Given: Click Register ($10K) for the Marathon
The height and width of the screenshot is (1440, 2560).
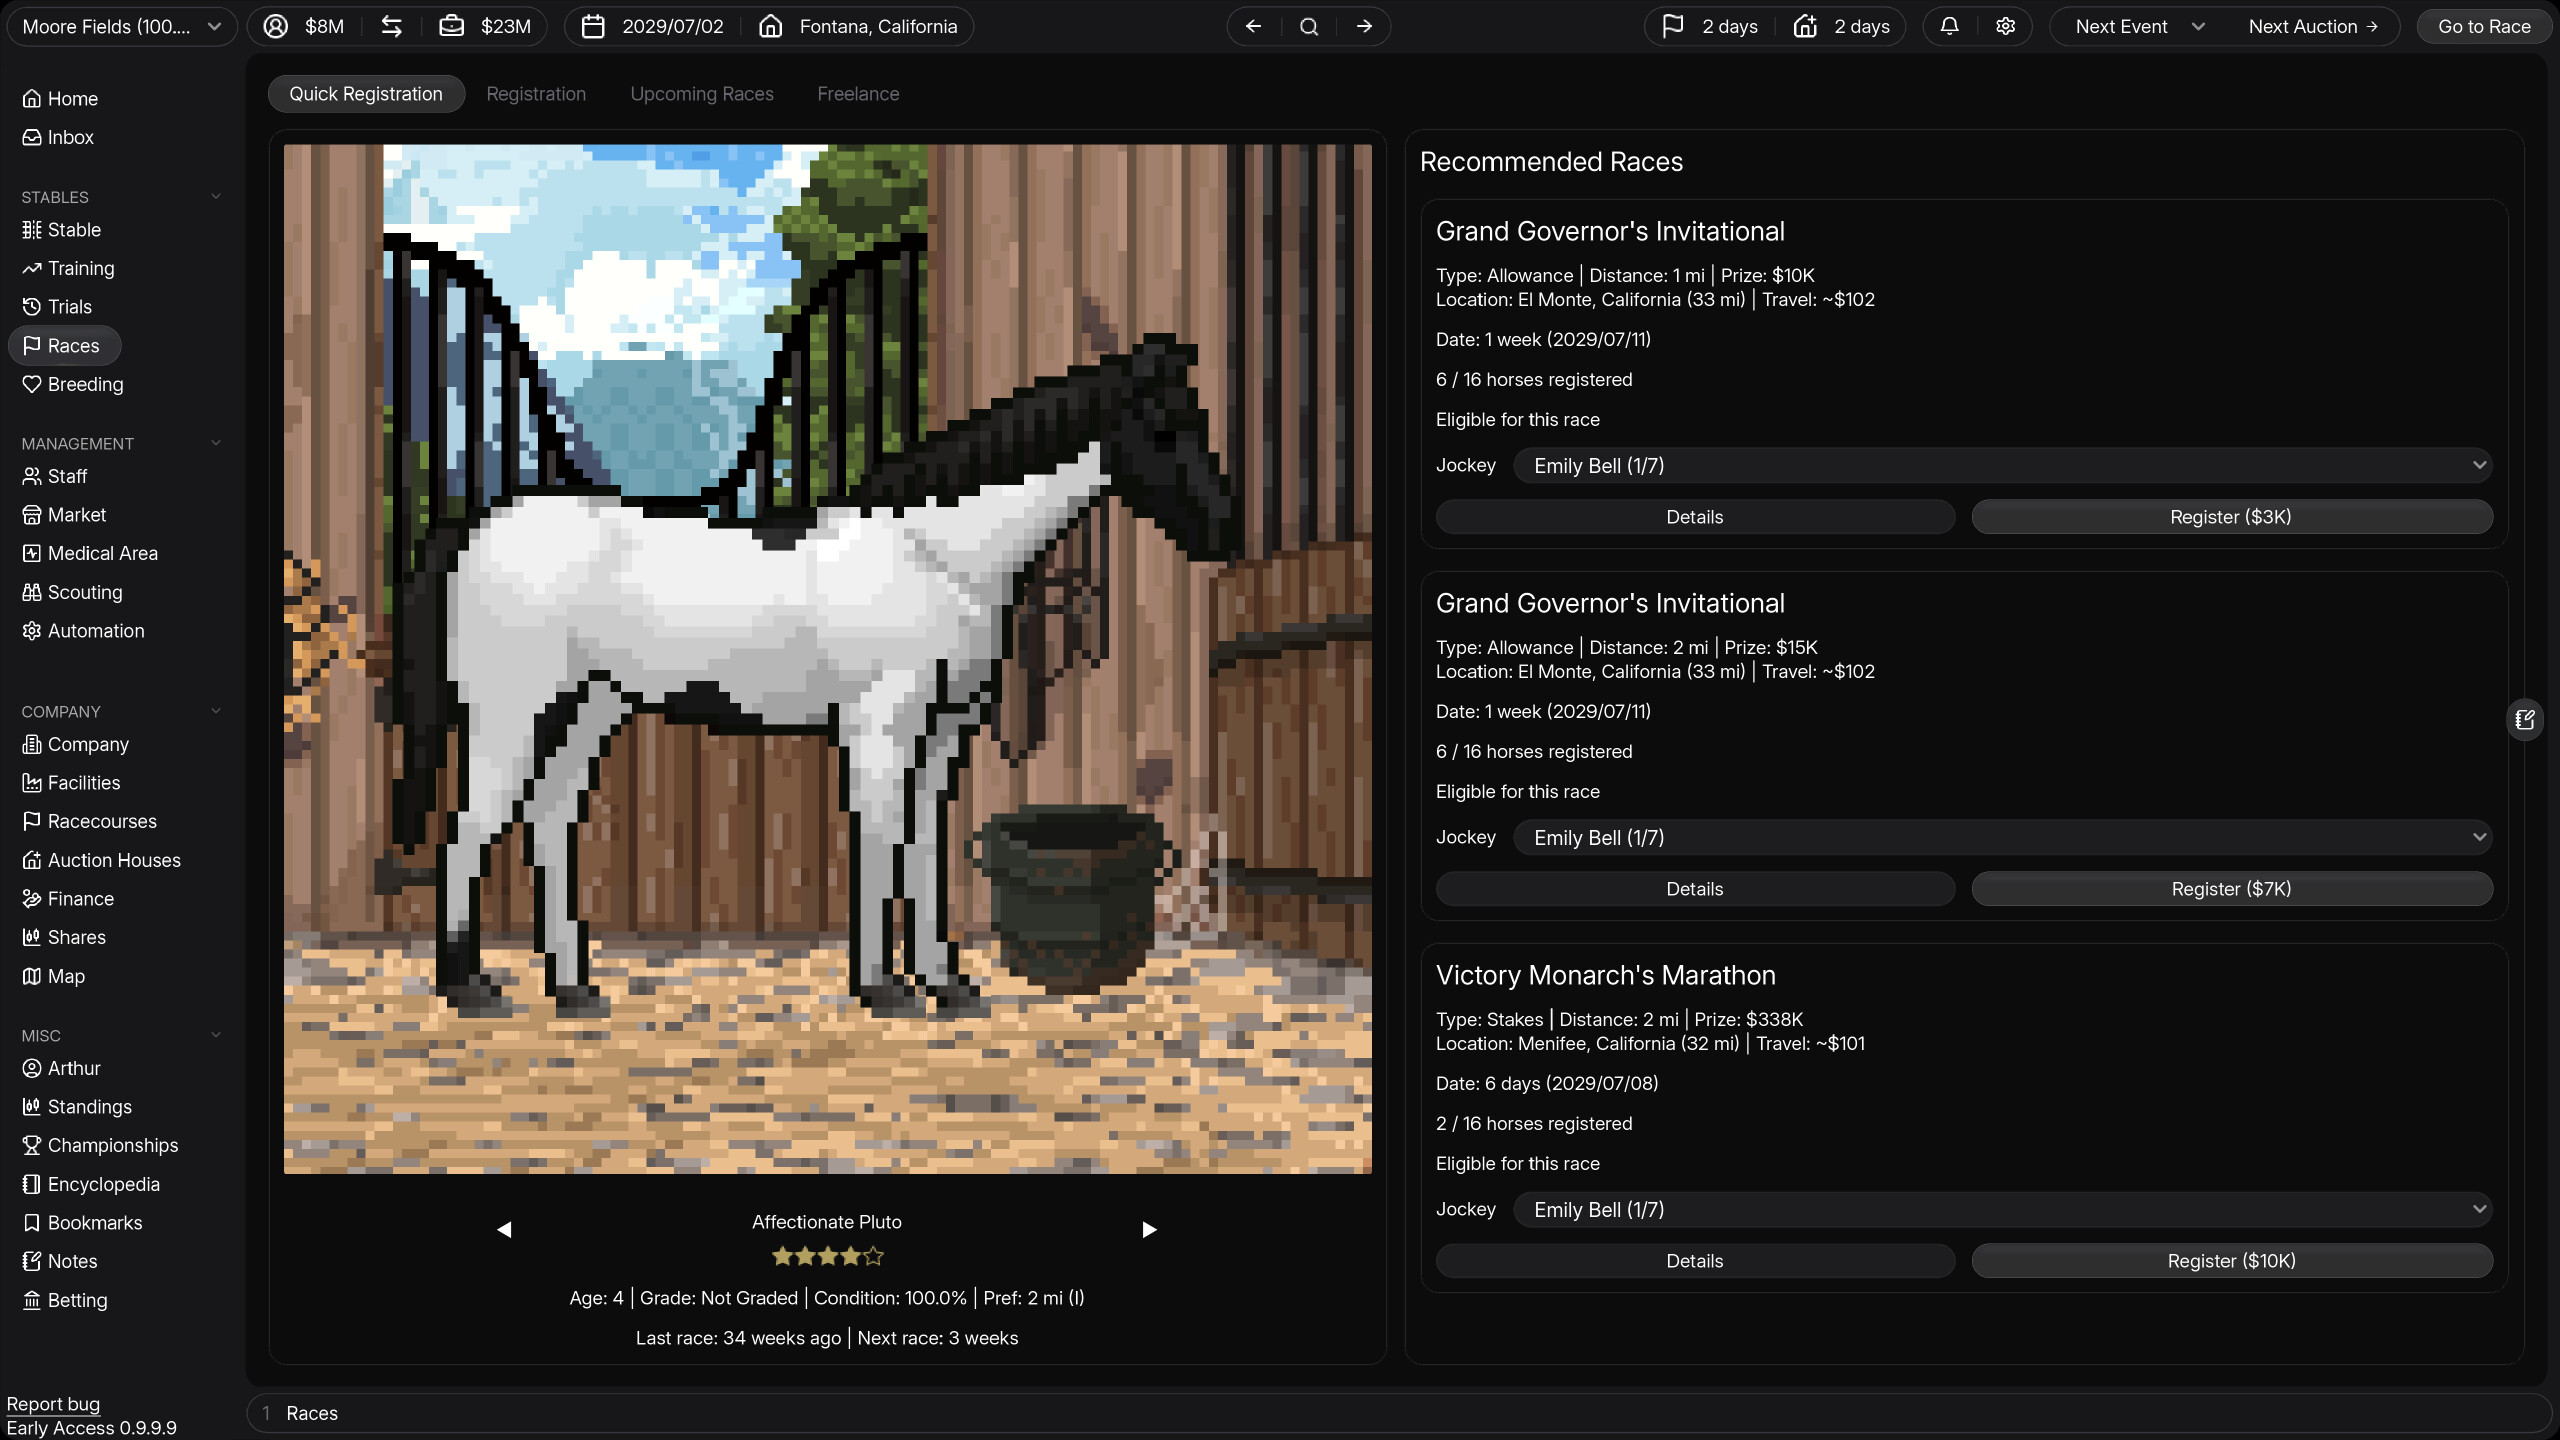Looking at the screenshot, I should (2231, 1261).
